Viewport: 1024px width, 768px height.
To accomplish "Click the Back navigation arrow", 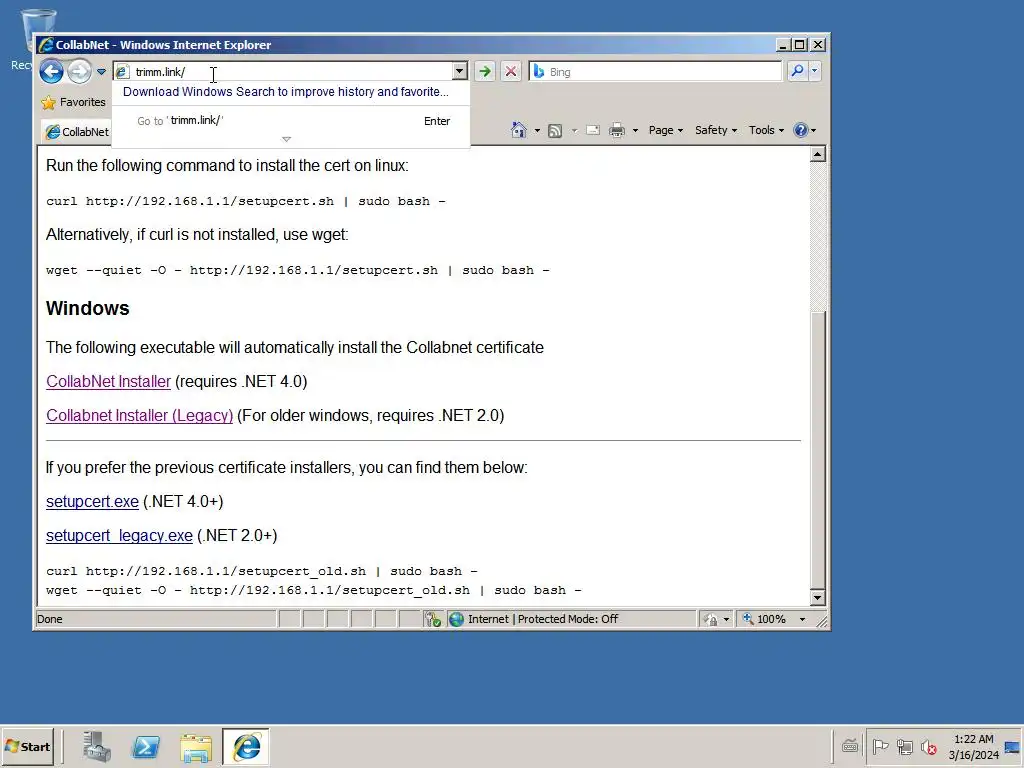I will 52,71.
